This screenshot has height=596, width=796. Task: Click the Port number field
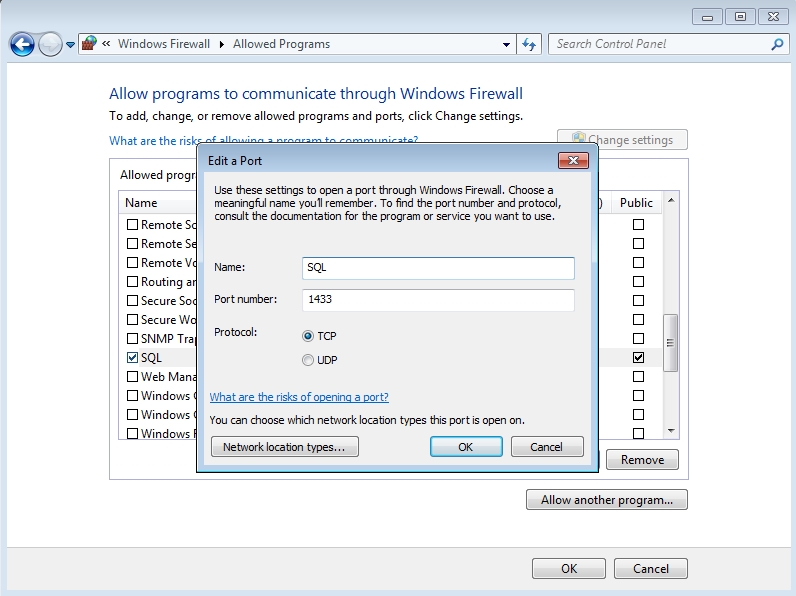(x=438, y=299)
